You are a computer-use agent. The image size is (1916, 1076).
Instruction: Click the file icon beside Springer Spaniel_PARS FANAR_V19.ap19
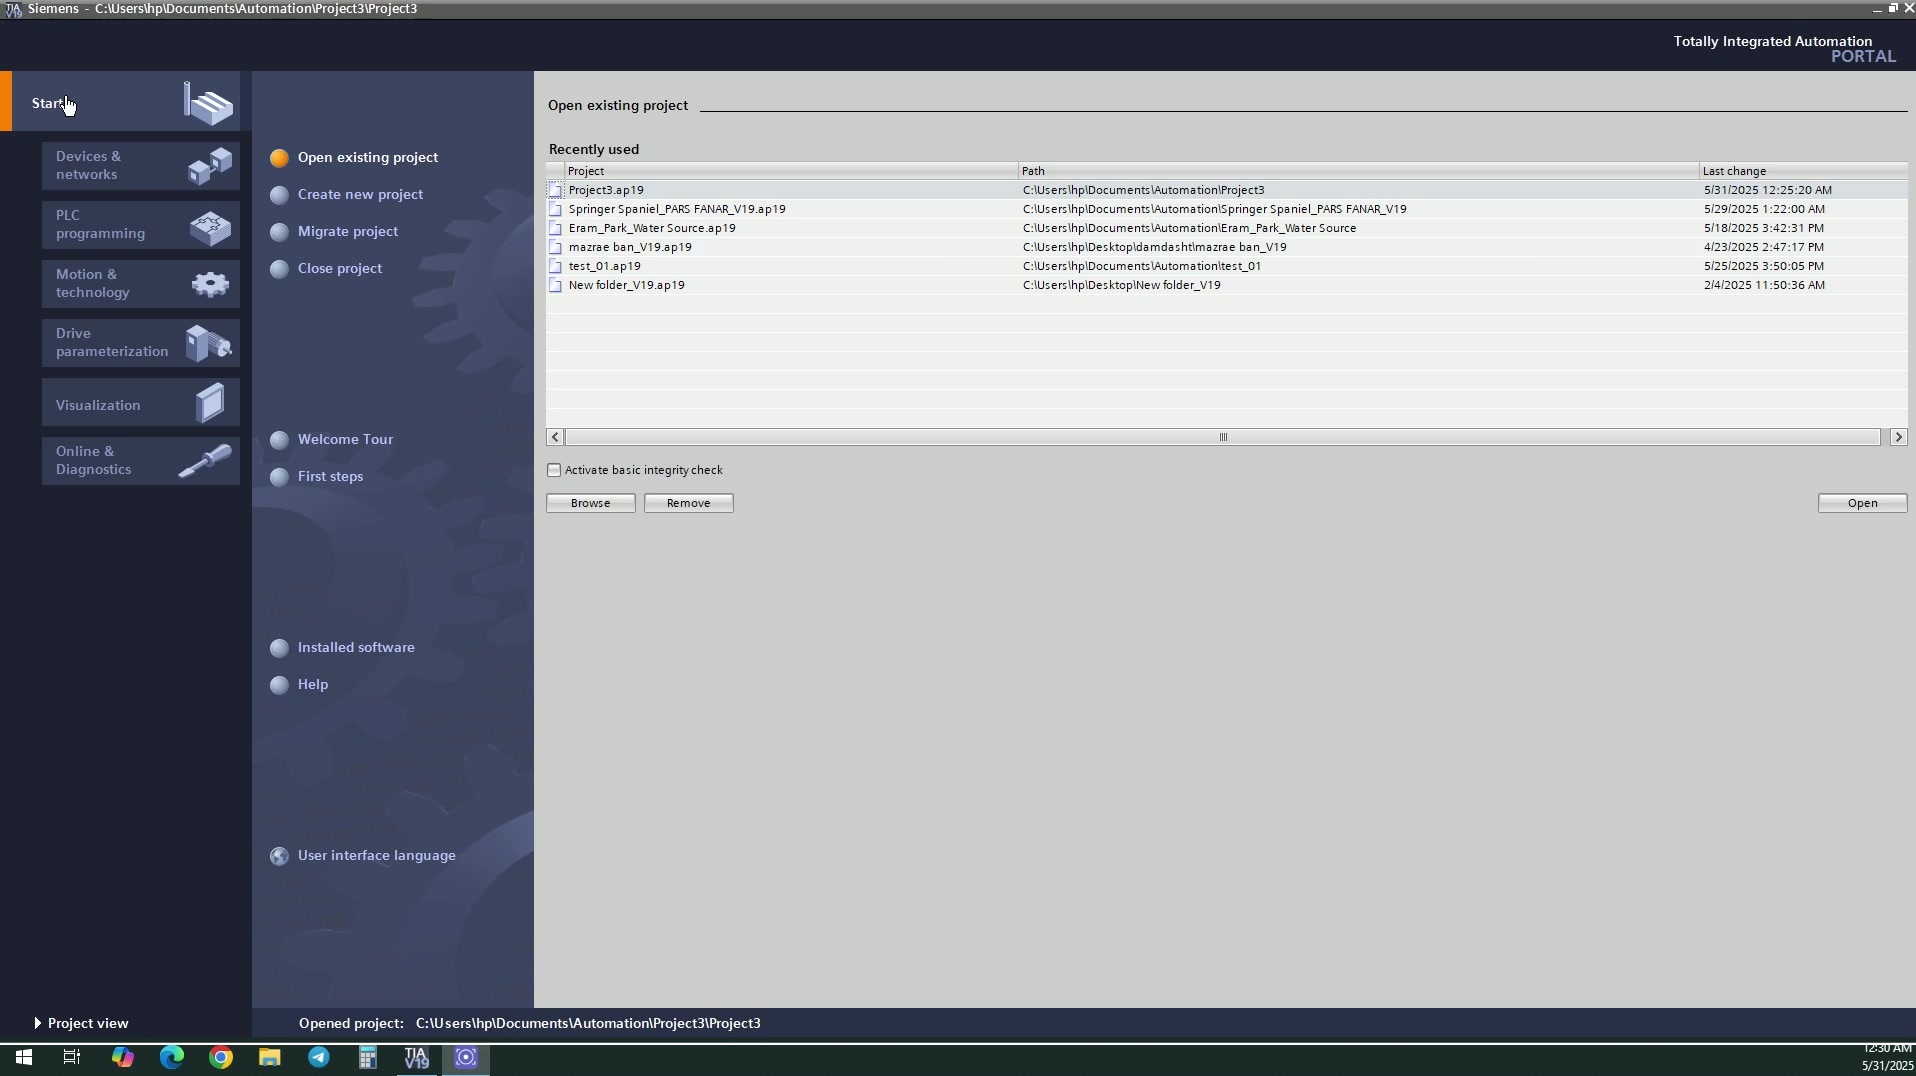[x=555, y=209]
